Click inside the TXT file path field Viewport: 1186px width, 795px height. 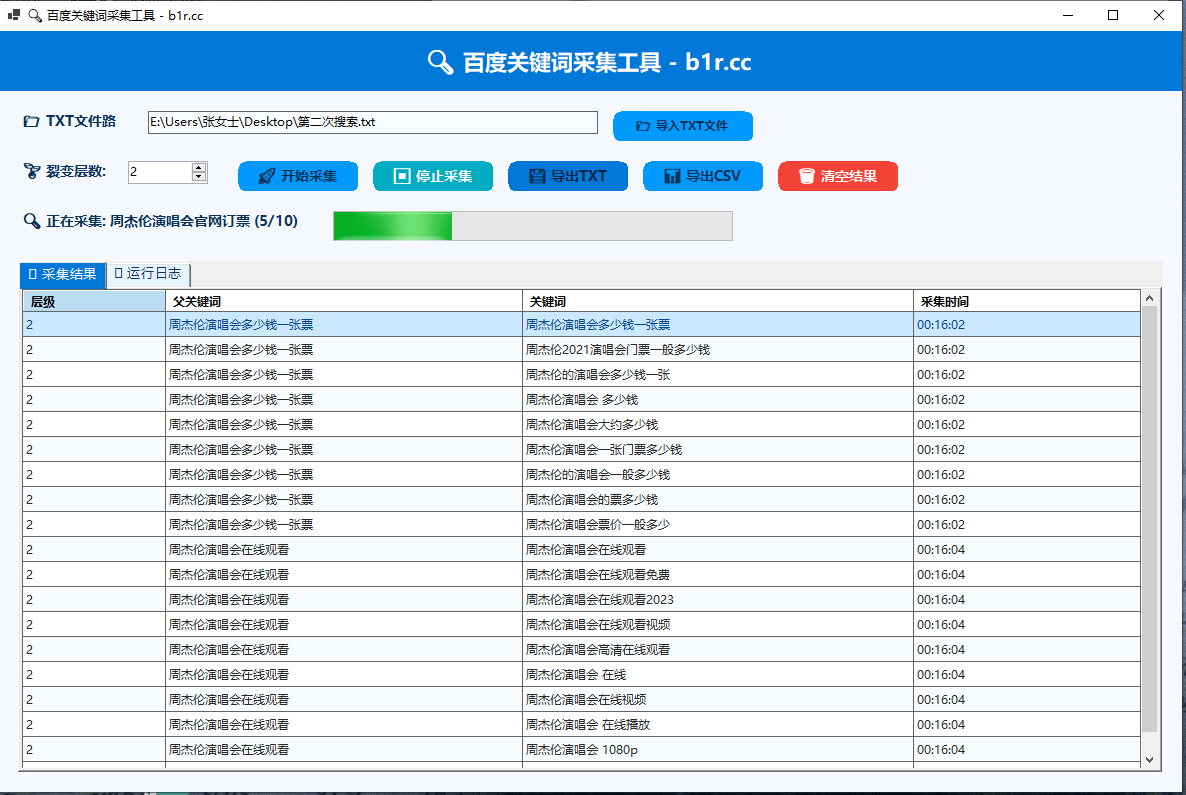372,123
